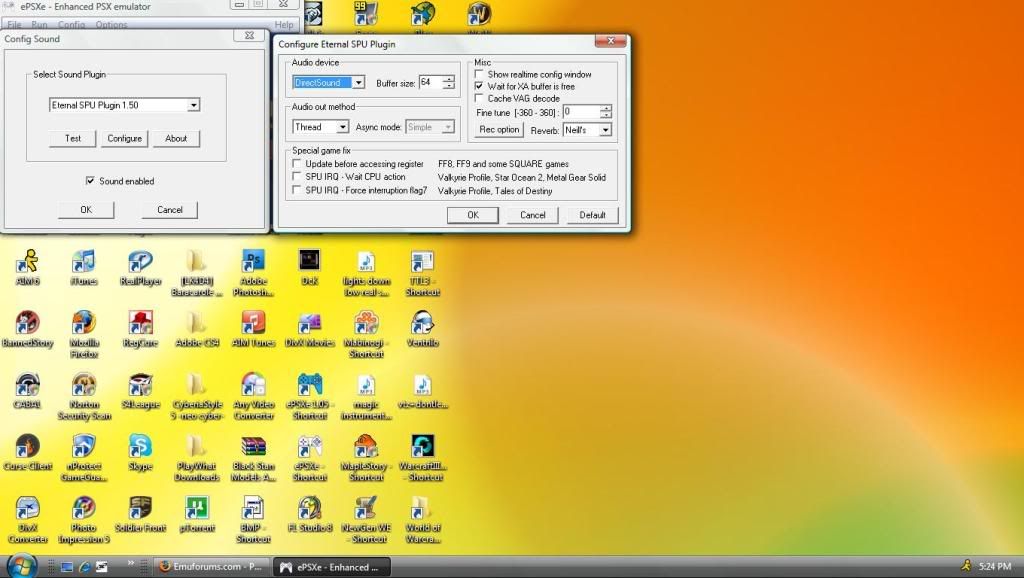Screen dimensions: 1024x578
Task: Open the Windows Start menu orb
Action: click(x=22, y=566)
